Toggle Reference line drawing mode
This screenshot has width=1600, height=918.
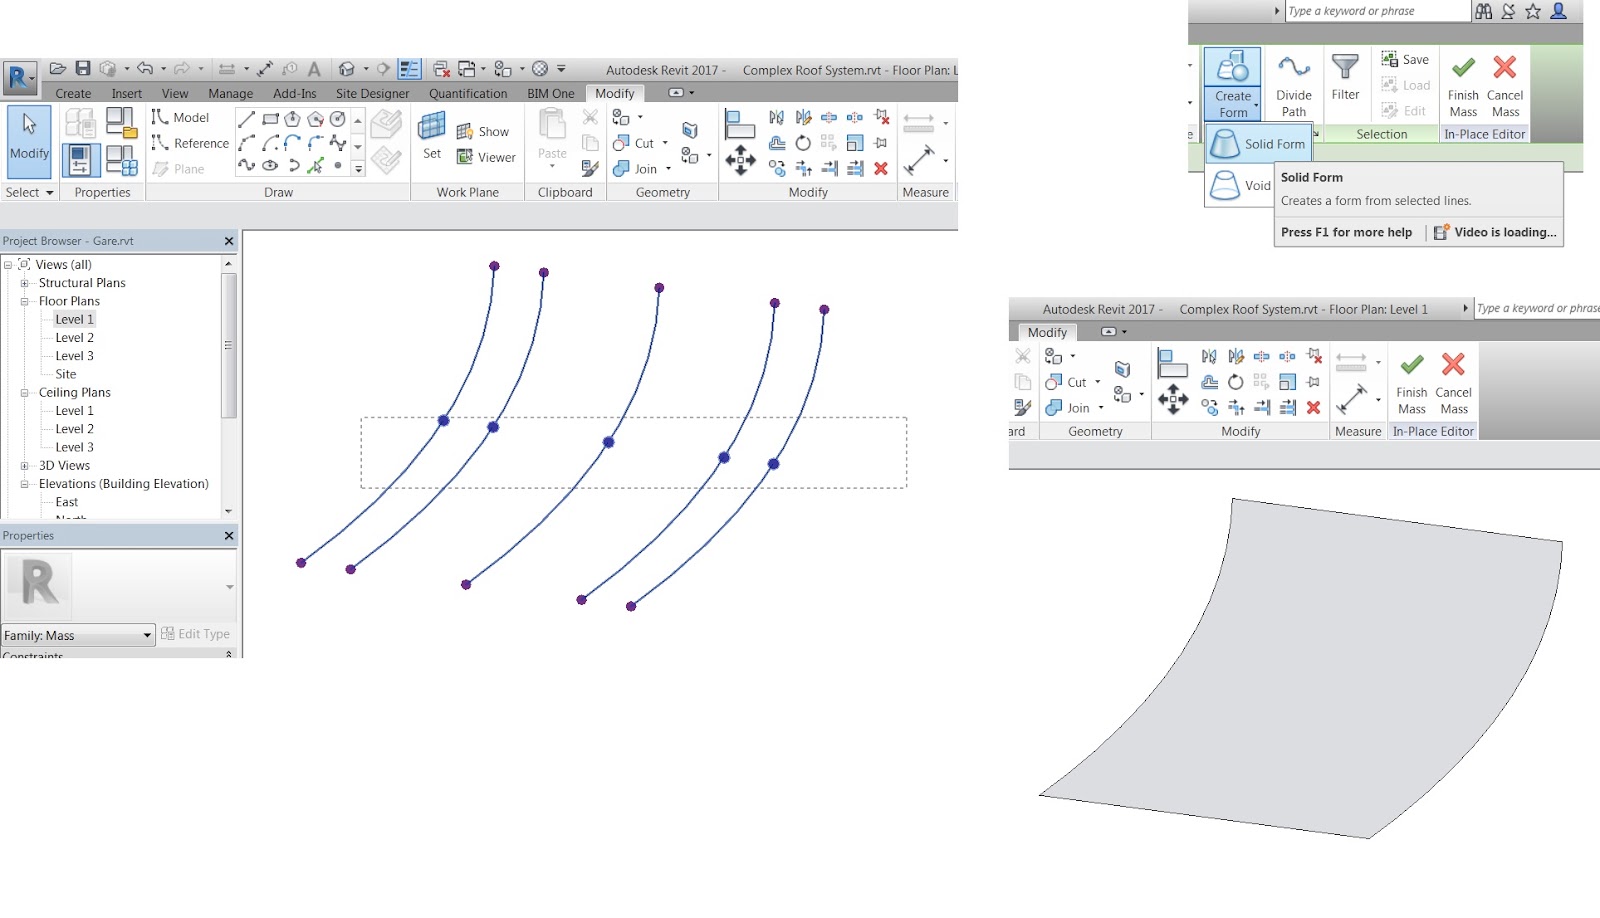pyautogui.click(x=190, y=143)
